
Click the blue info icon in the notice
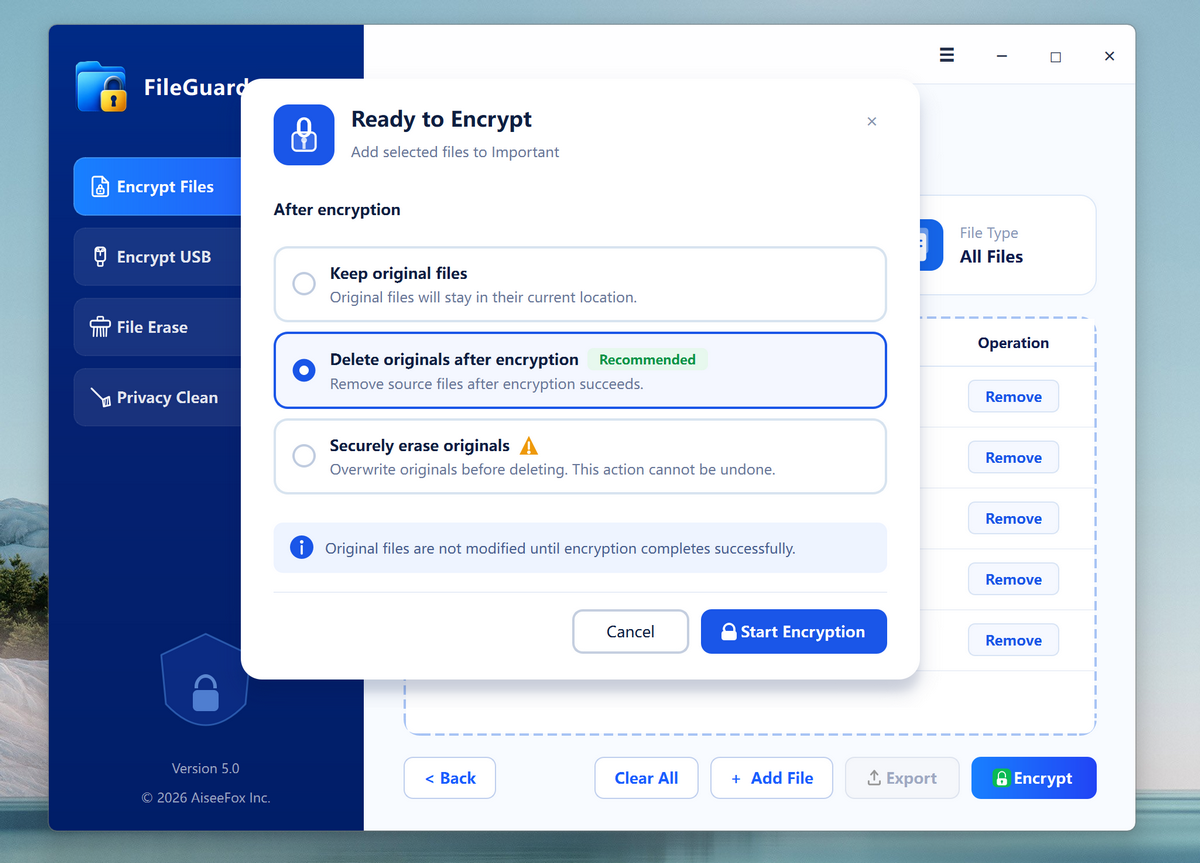pos(301,547)
